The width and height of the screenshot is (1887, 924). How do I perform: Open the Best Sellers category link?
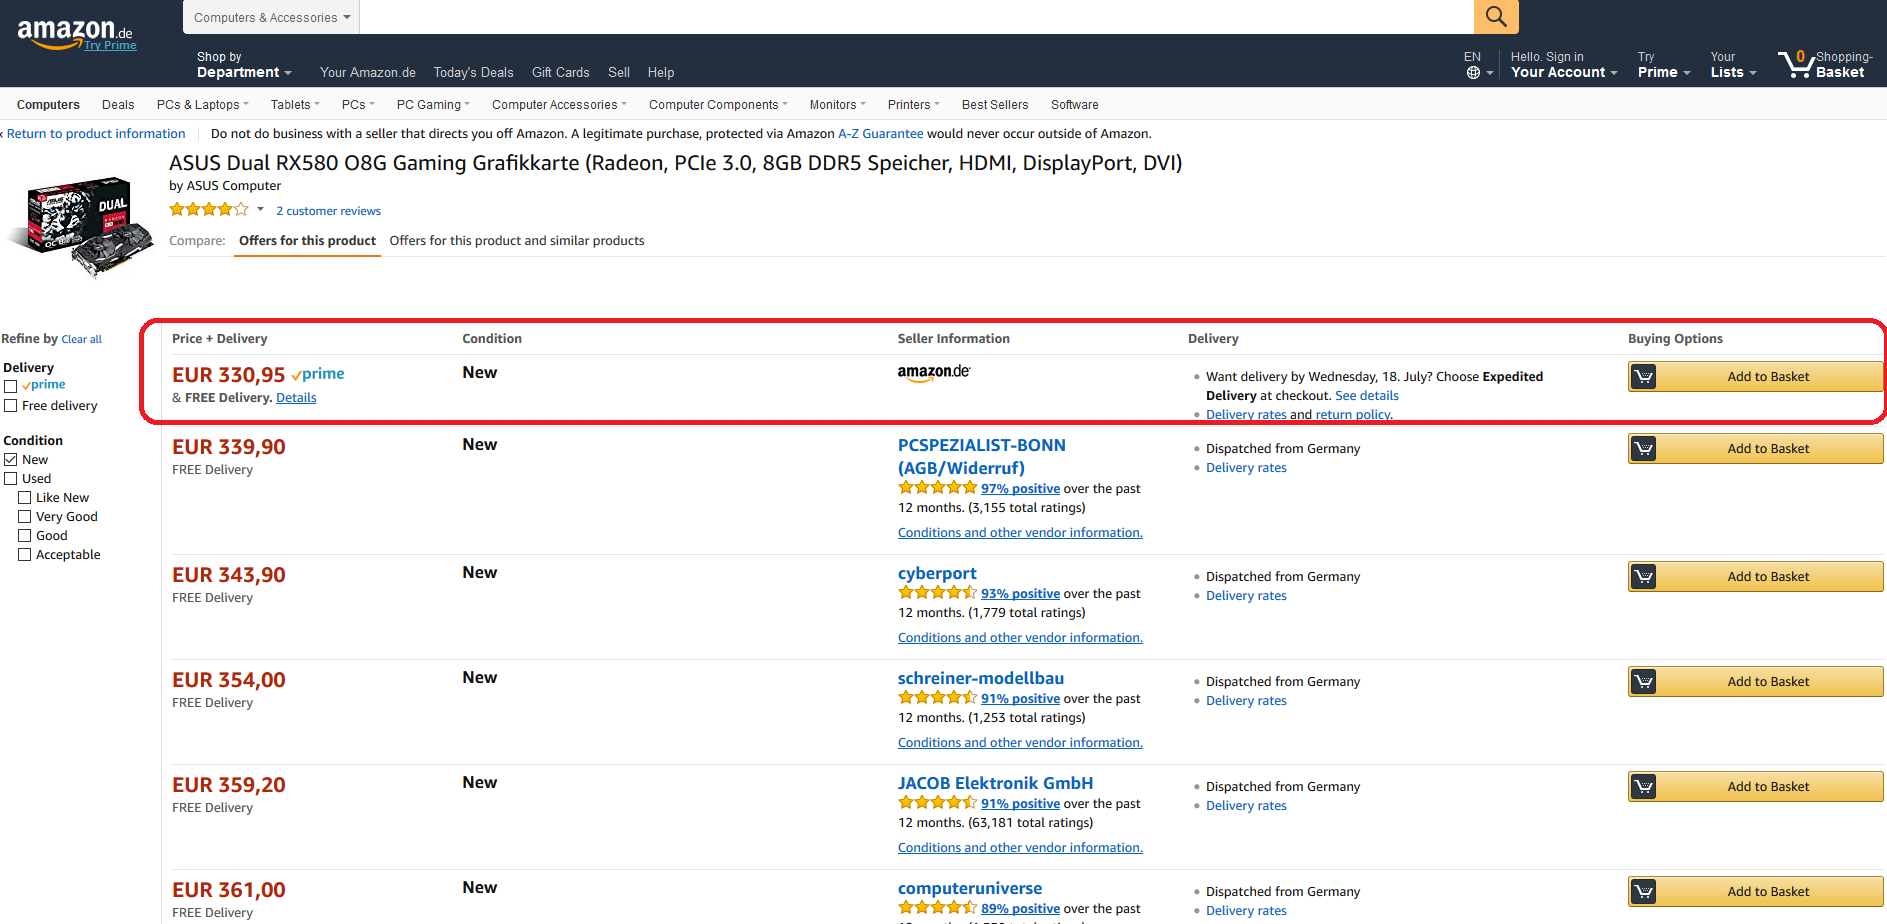coord(995,105)
